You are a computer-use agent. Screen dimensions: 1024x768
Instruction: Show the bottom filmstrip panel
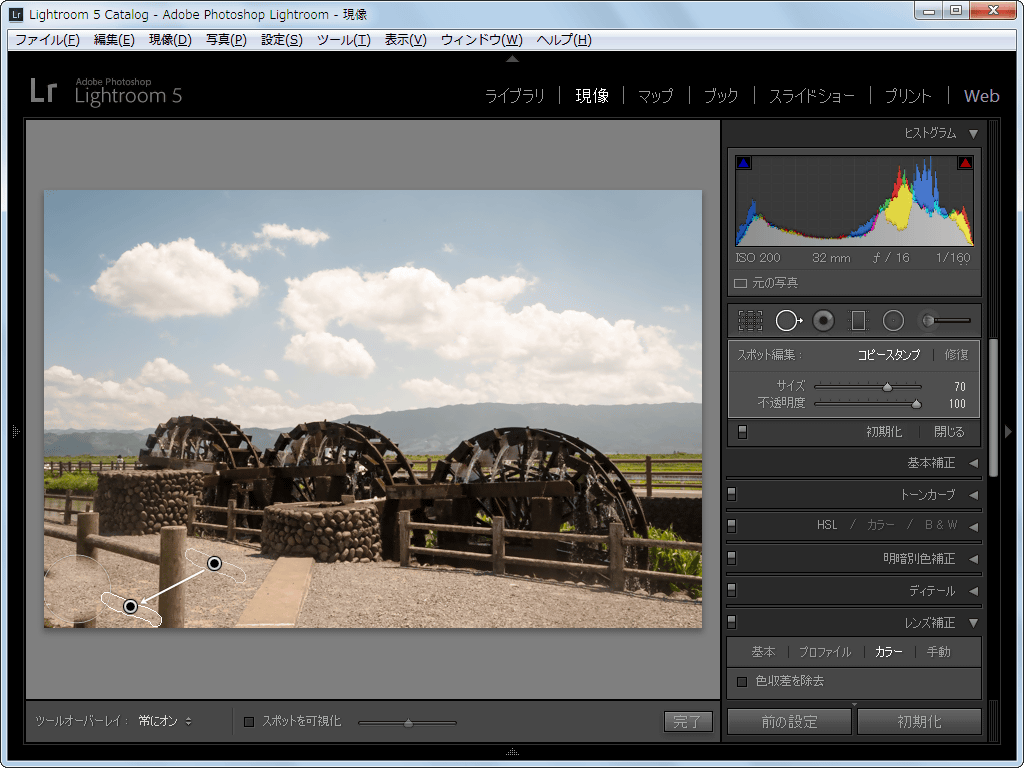coord(513,752)
